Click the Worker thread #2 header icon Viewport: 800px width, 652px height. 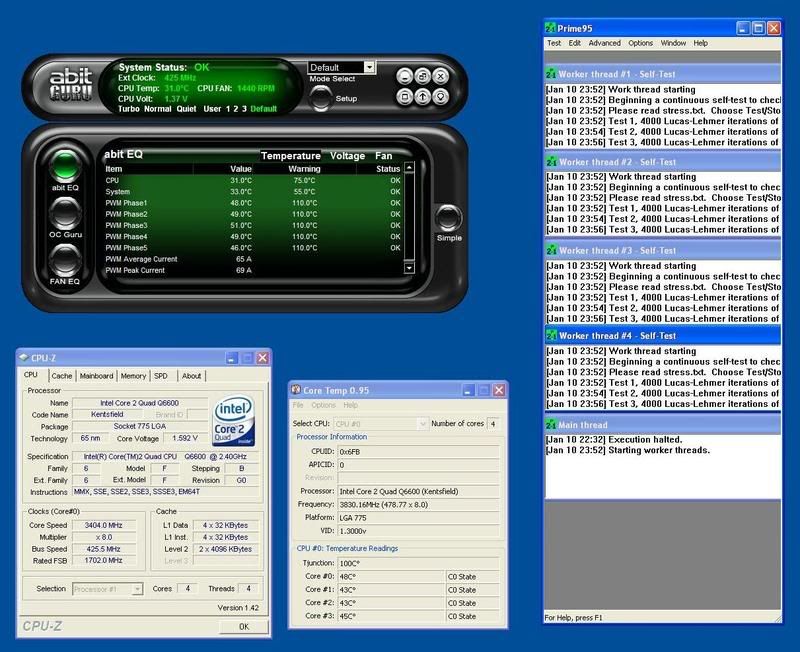coord(551,162)
